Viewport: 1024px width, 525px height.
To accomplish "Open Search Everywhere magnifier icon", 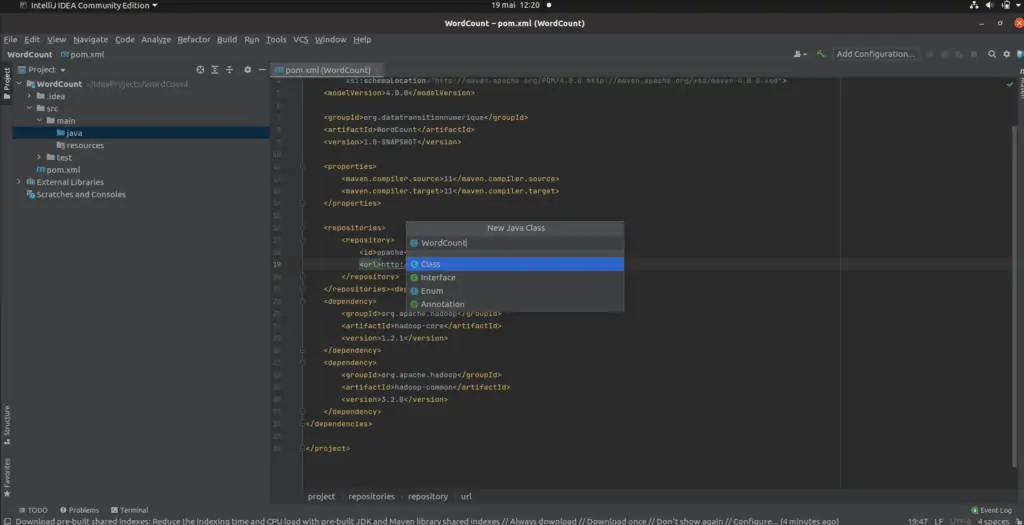I will coord(992,54).
